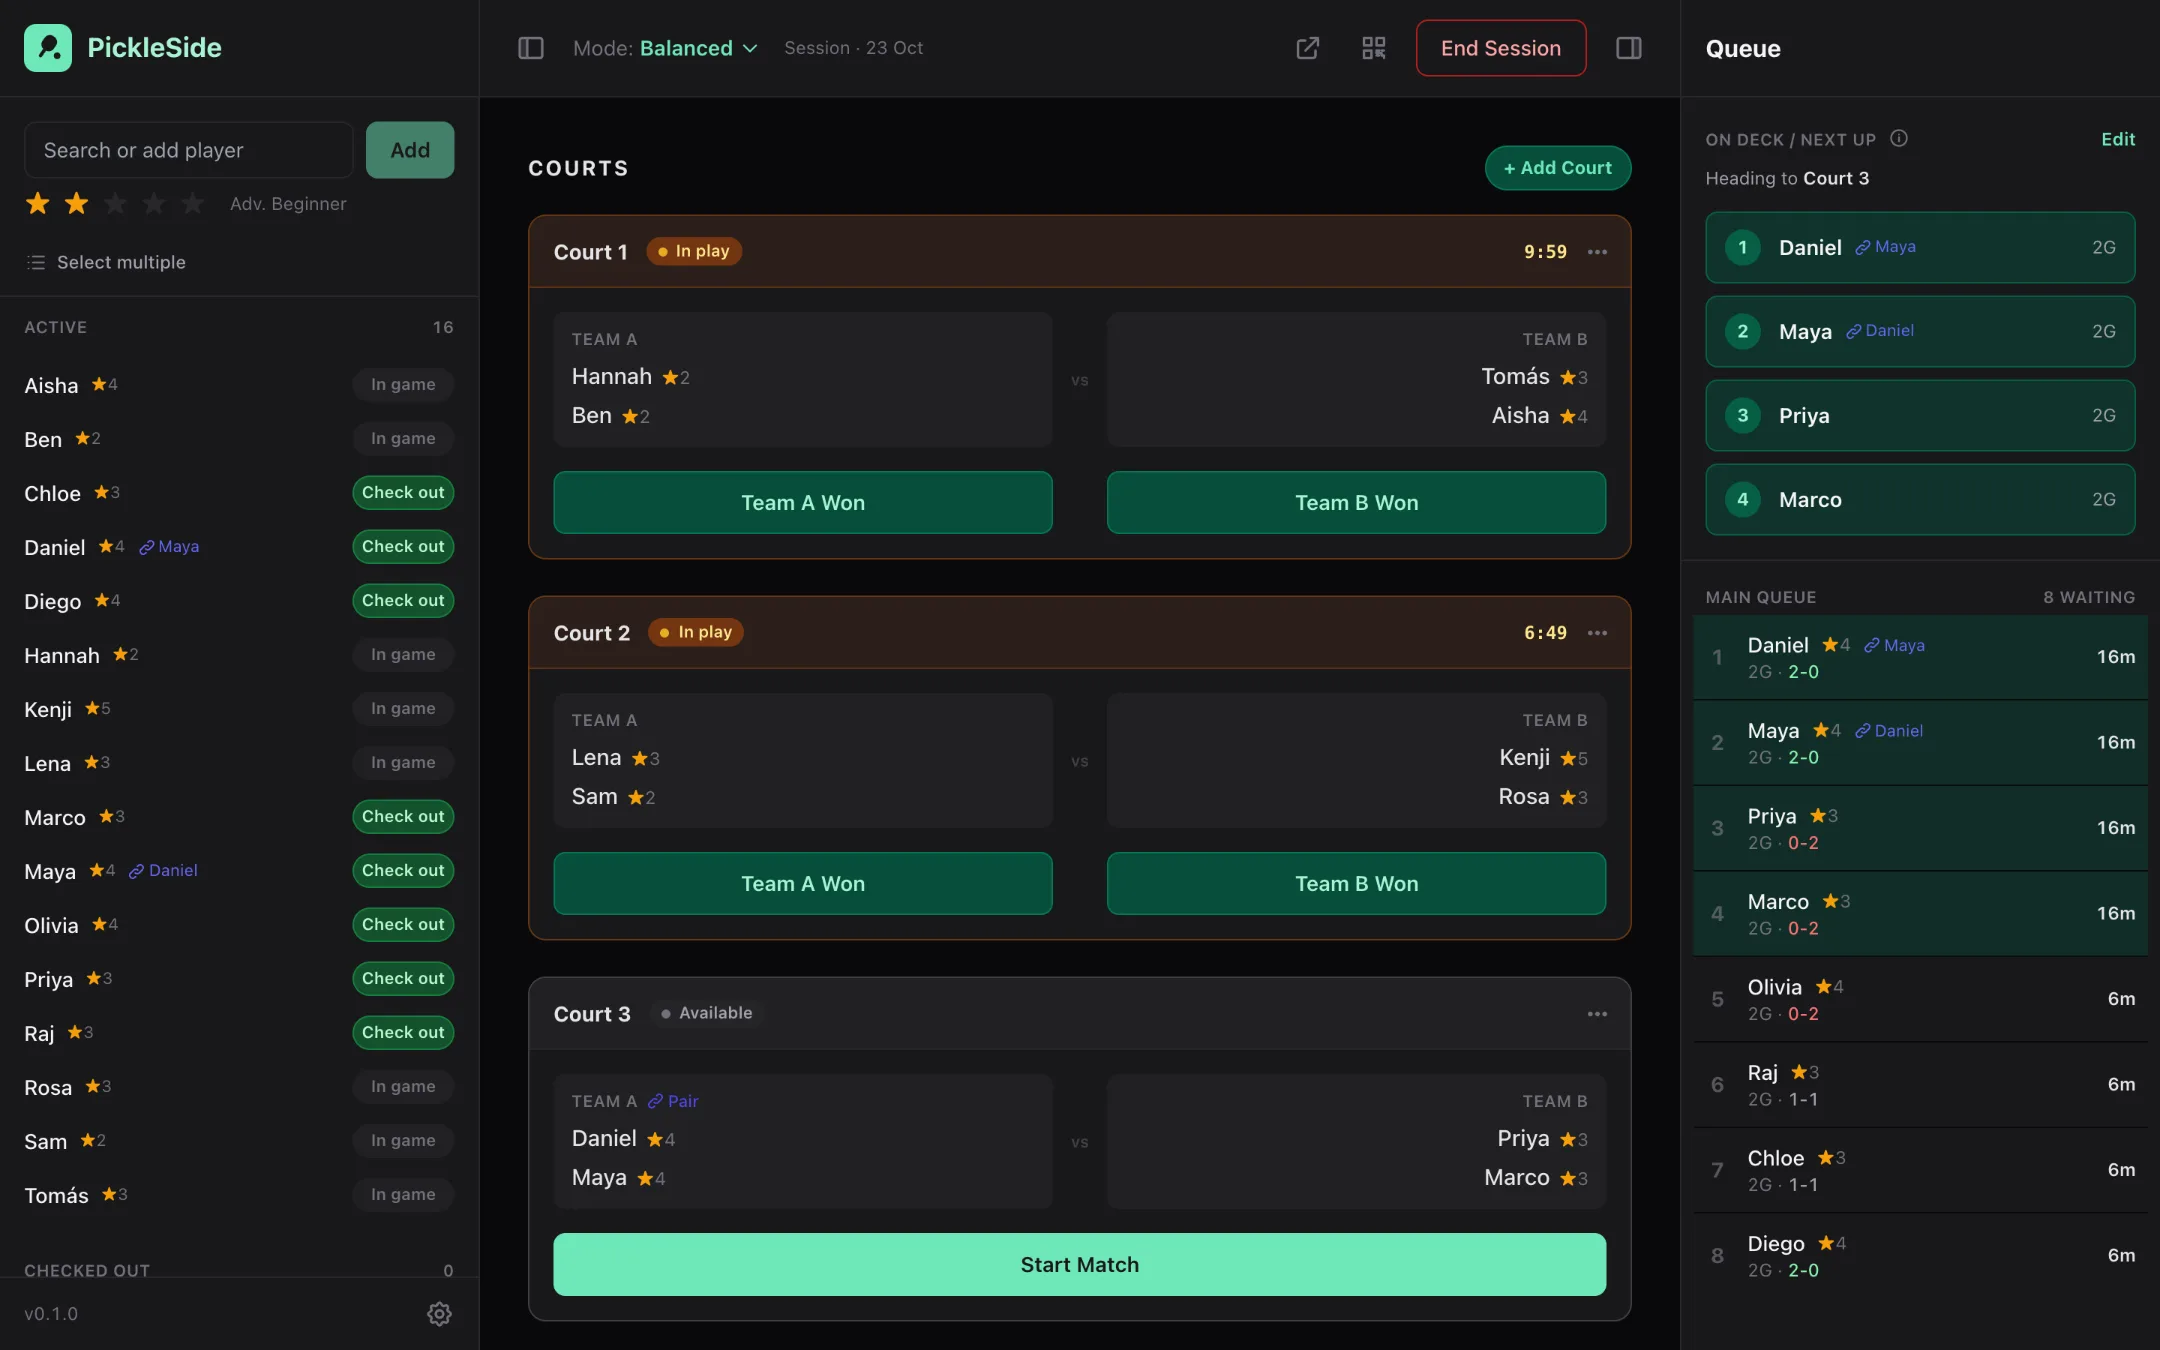Click End Session button
The height and width of the screenshot is (1350, 2160).
tap(1500, 48)
